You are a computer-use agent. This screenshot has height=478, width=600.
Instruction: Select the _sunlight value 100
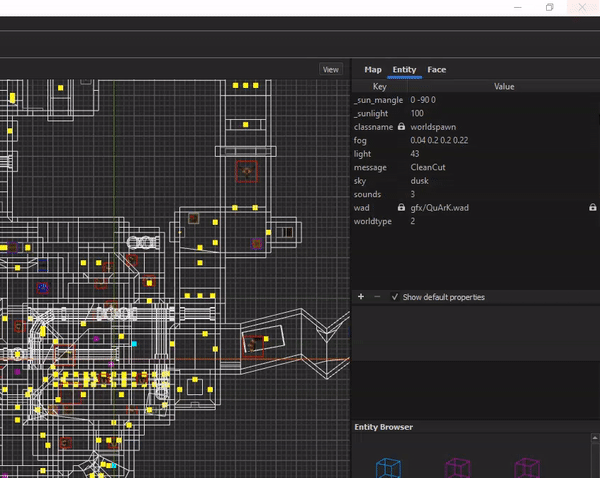coord(417,113)
